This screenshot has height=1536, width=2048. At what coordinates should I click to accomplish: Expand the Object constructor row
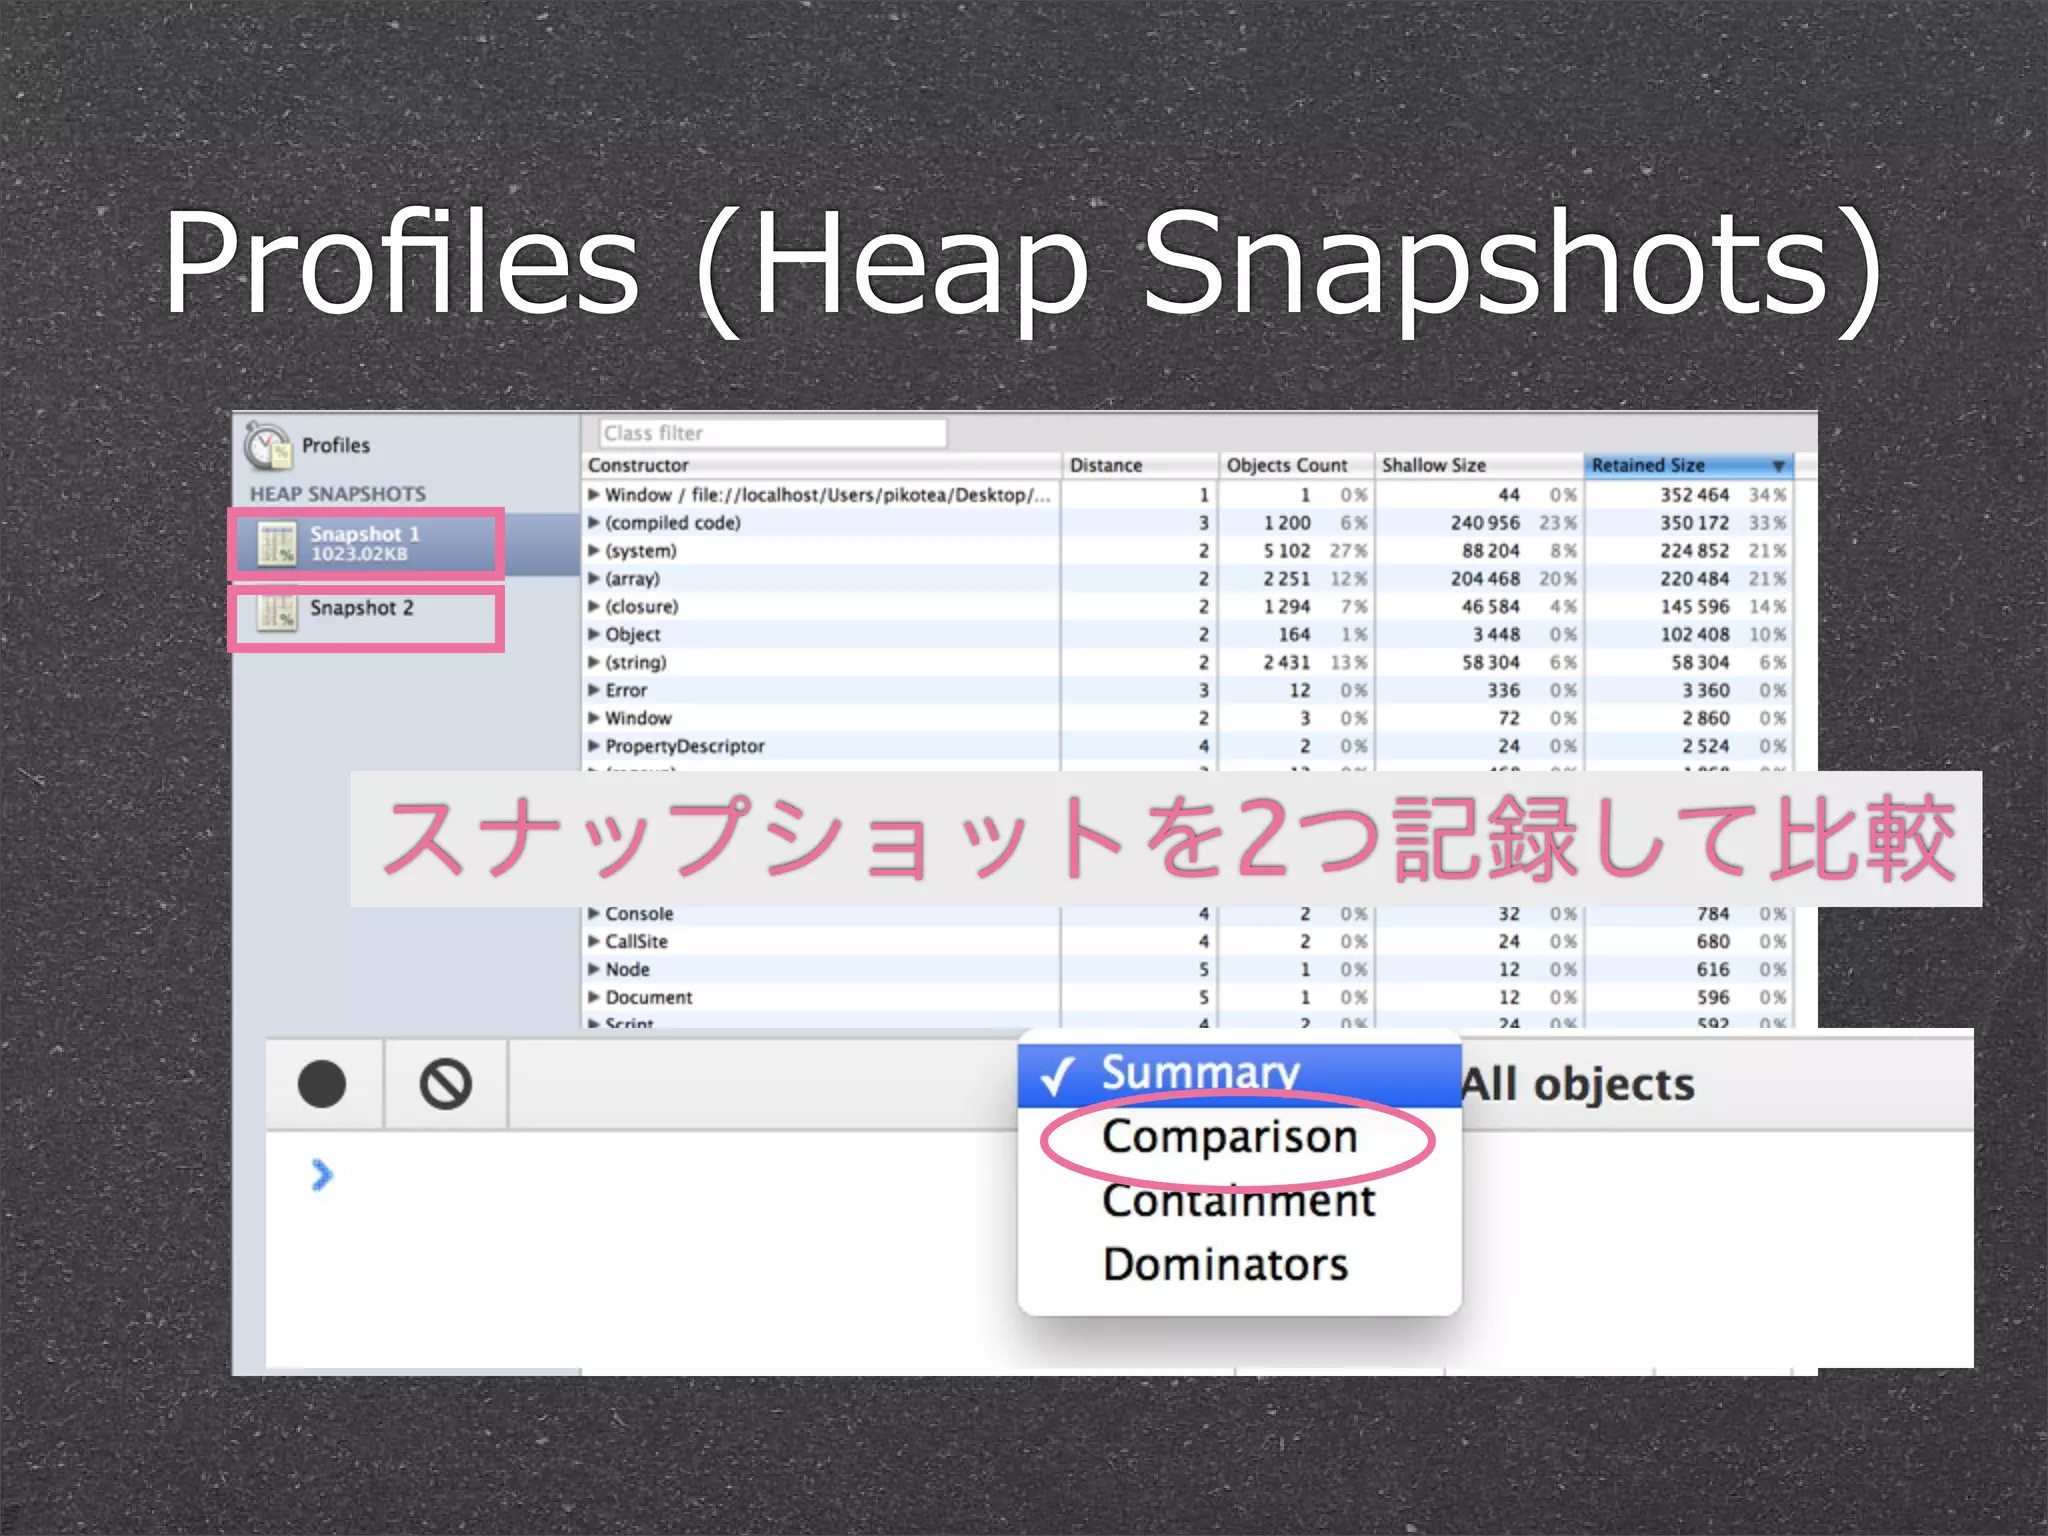[x=594, y=635]
